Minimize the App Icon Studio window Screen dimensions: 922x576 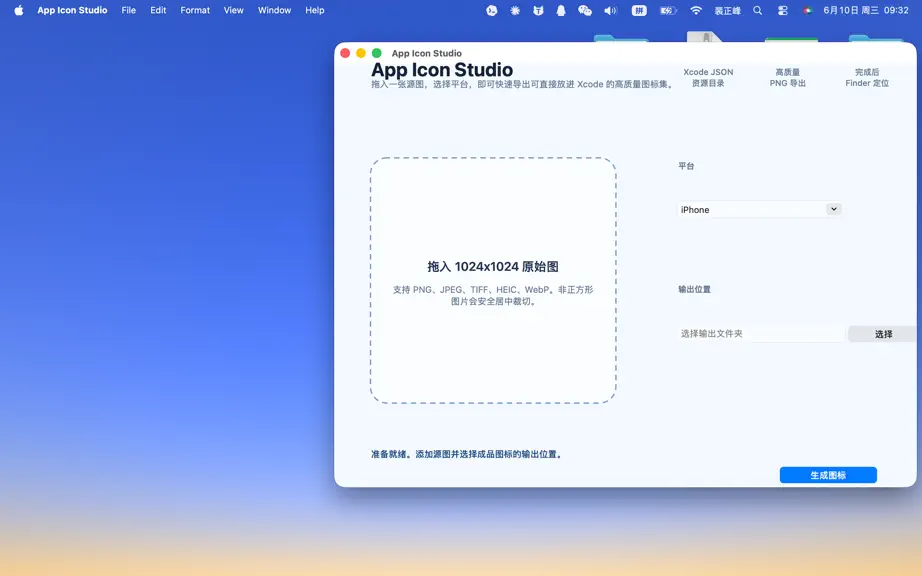[x=361, y=53]
